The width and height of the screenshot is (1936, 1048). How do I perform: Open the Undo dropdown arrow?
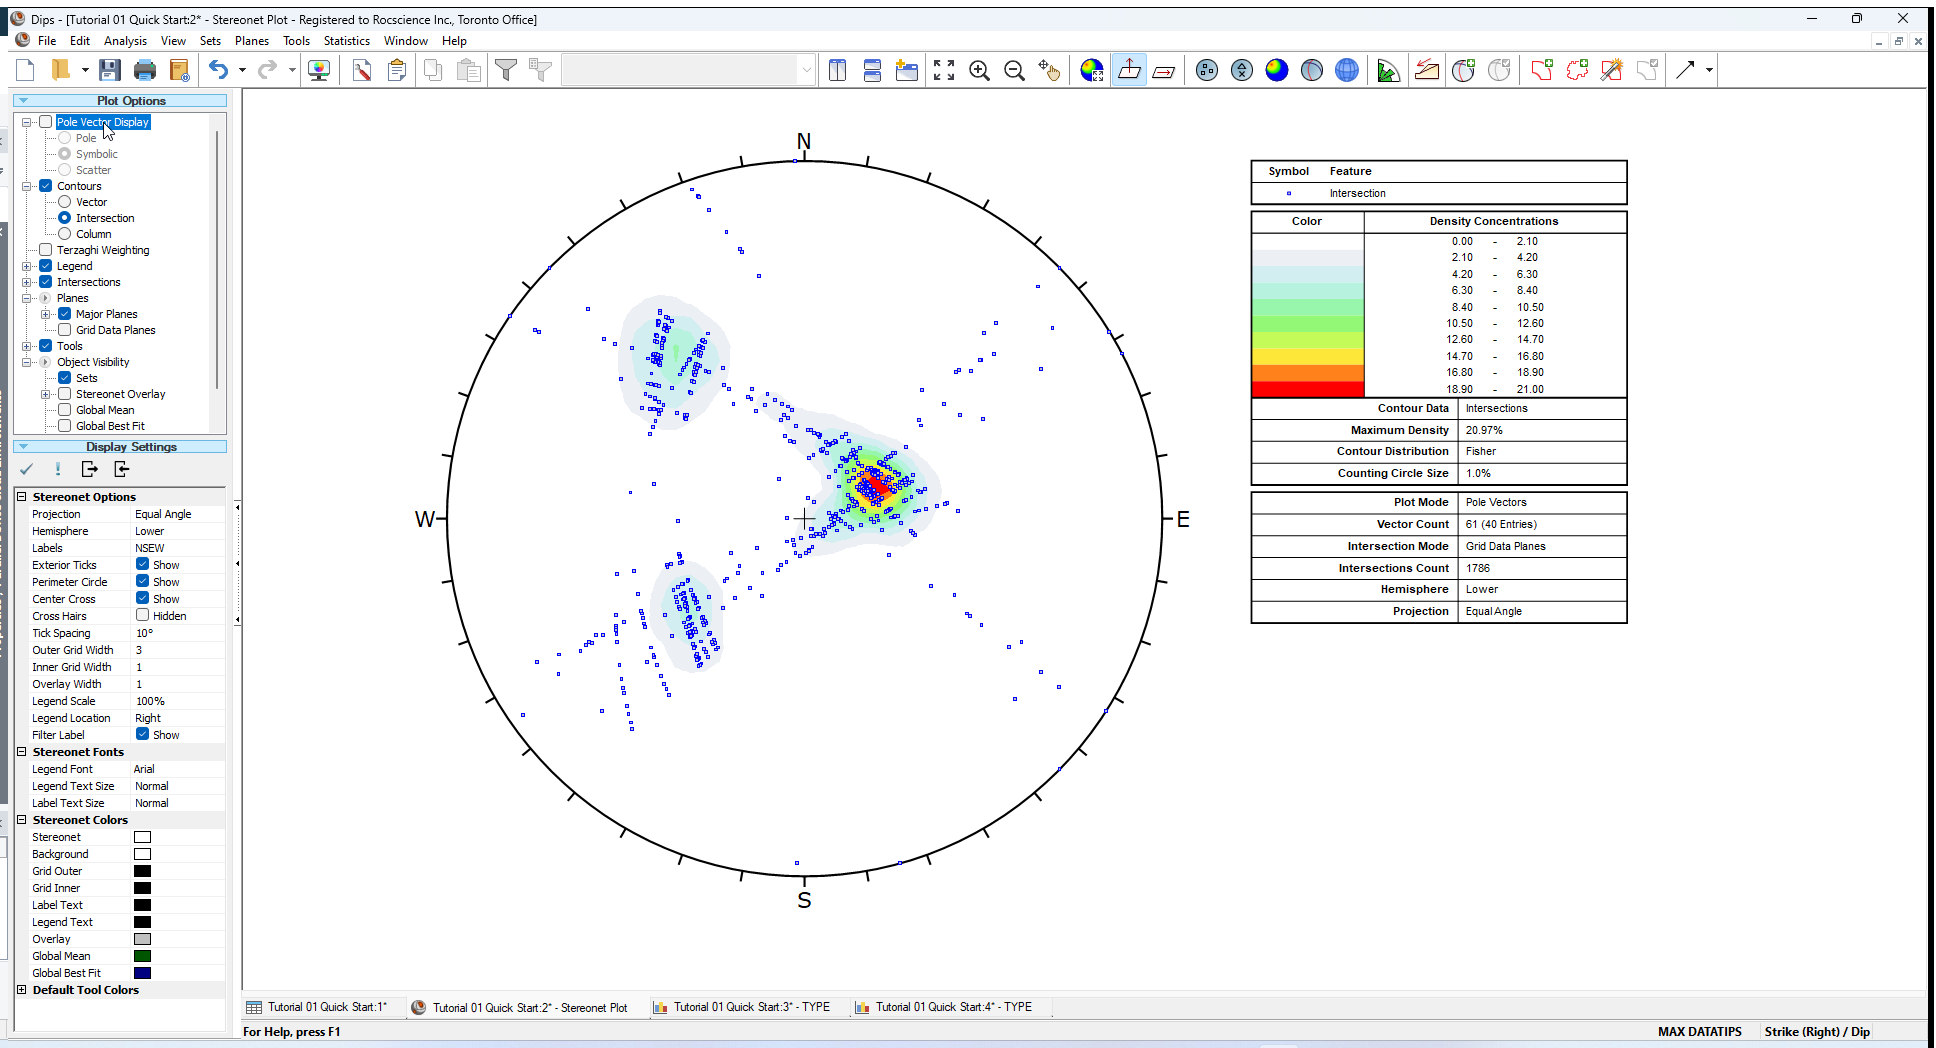pos(240,70)
